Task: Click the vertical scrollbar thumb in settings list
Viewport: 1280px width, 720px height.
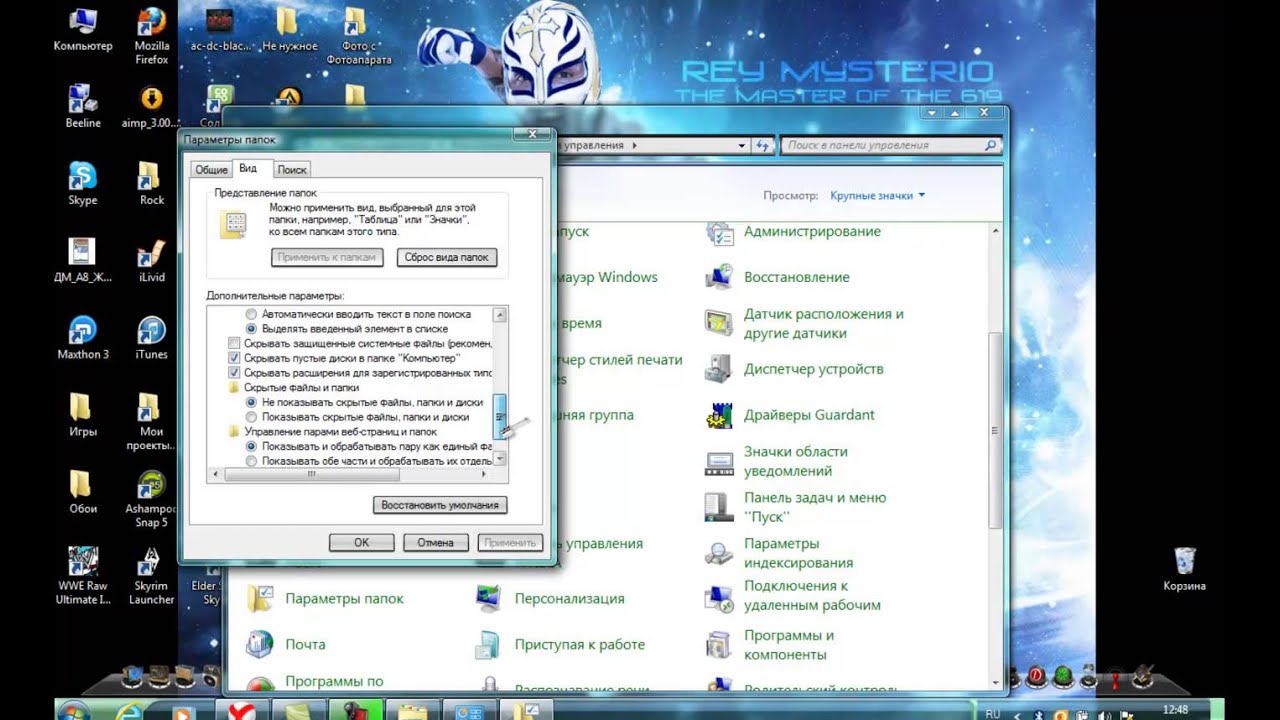Action: point(501,415)
